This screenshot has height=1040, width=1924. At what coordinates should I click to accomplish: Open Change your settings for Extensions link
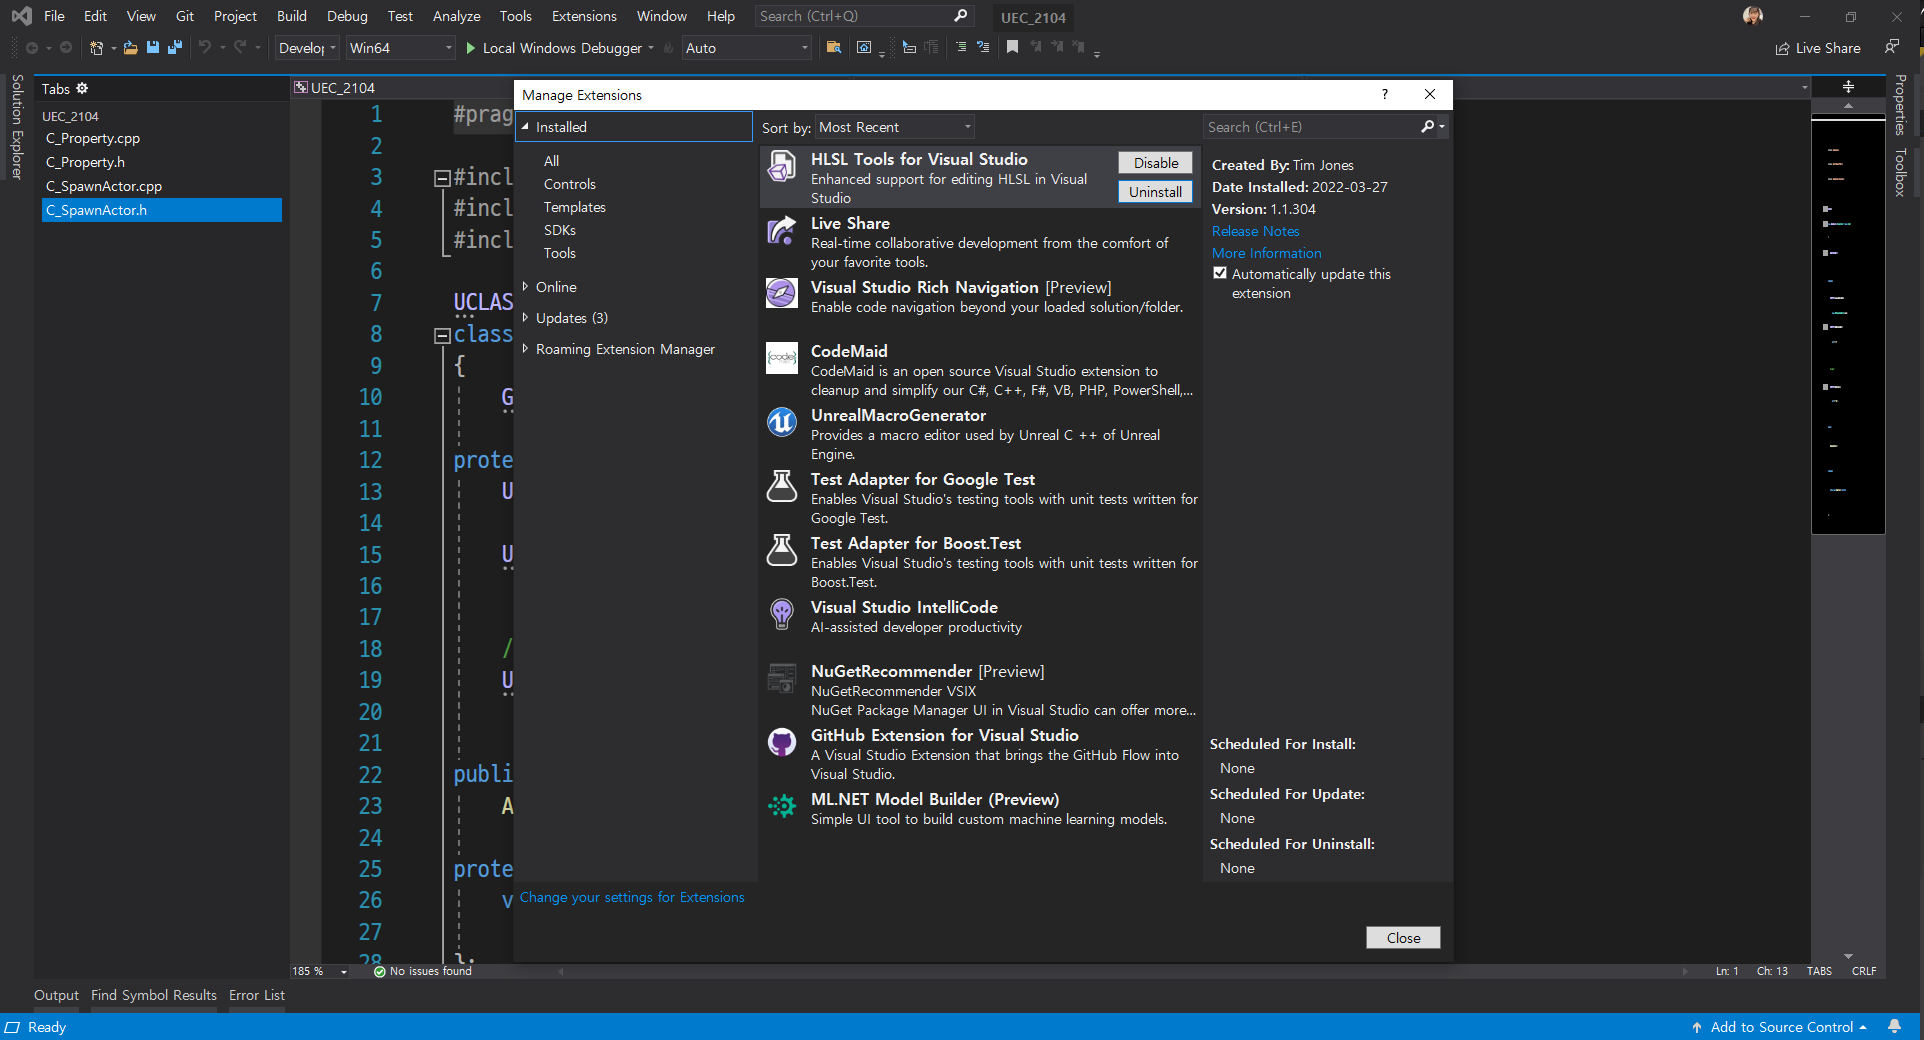coord(632,897)
